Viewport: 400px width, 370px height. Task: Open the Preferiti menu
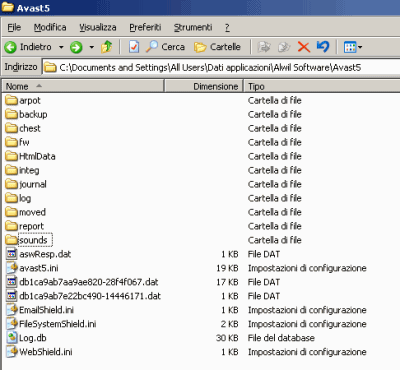point(145,27)
